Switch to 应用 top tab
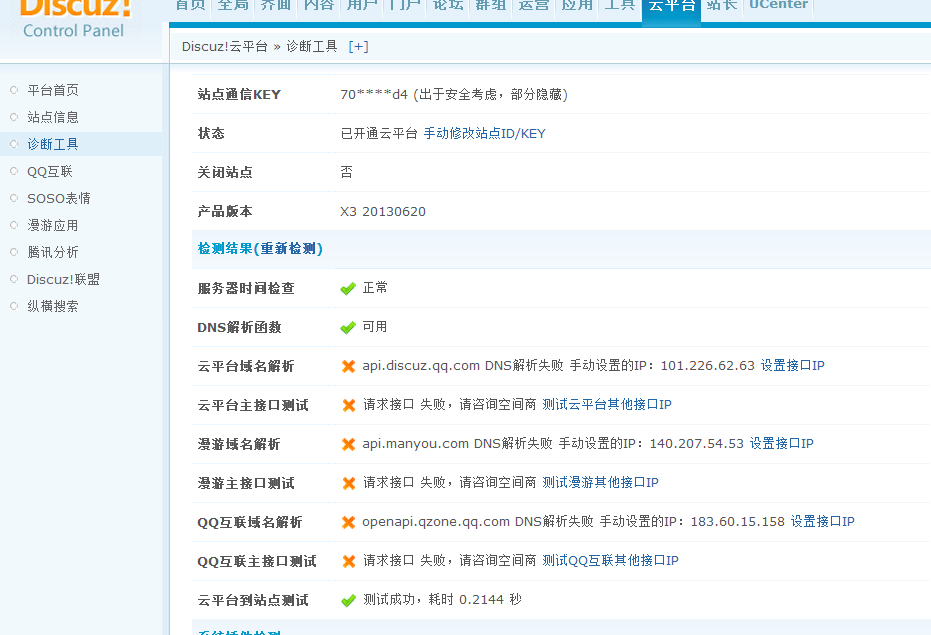The width and height of the screenshot is (931, 635). (x=577, y=7)
